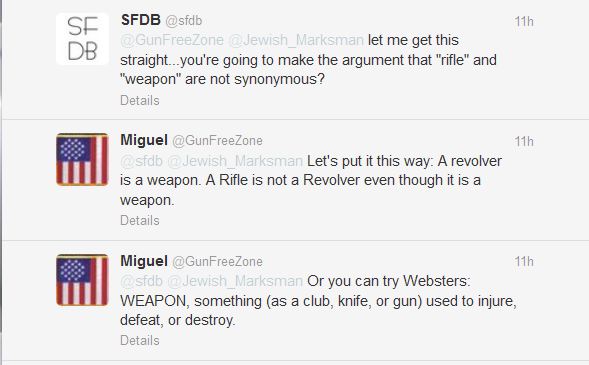
Task: Expand Details under SFDB's tweet
Action: tap(140, 101)
